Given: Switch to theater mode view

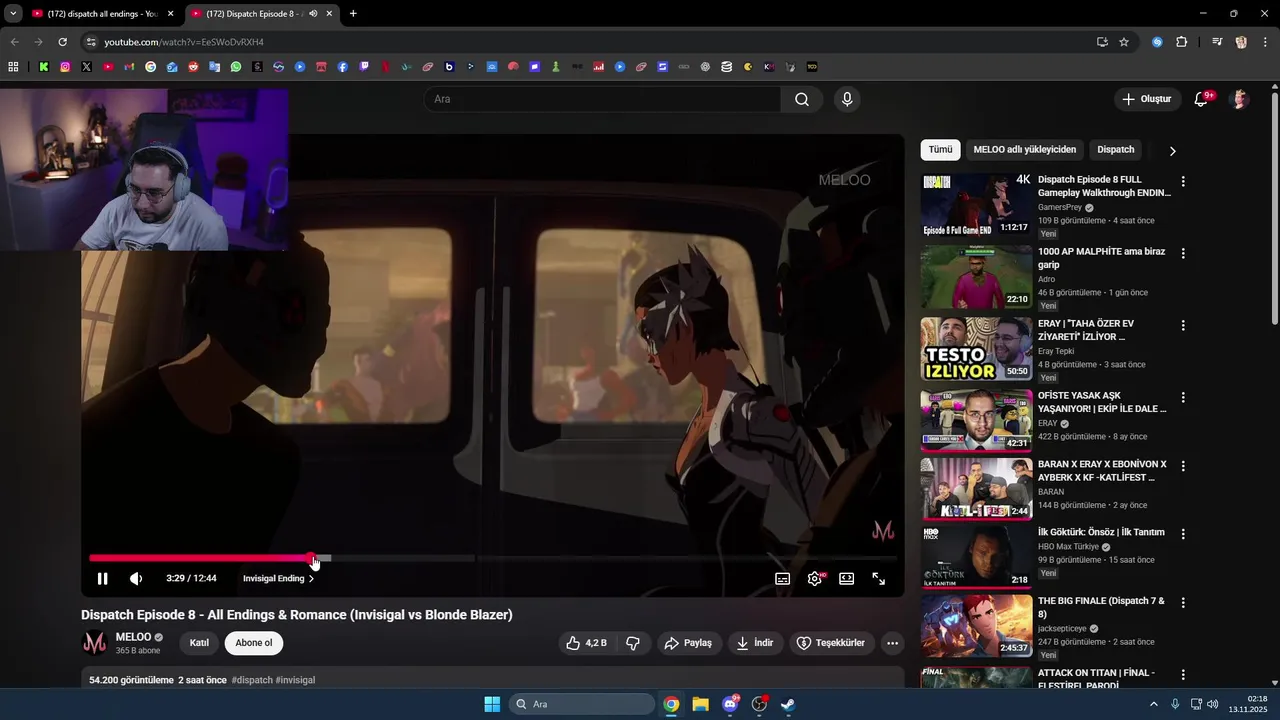Looking at the screenshot, I should [847, 579].
